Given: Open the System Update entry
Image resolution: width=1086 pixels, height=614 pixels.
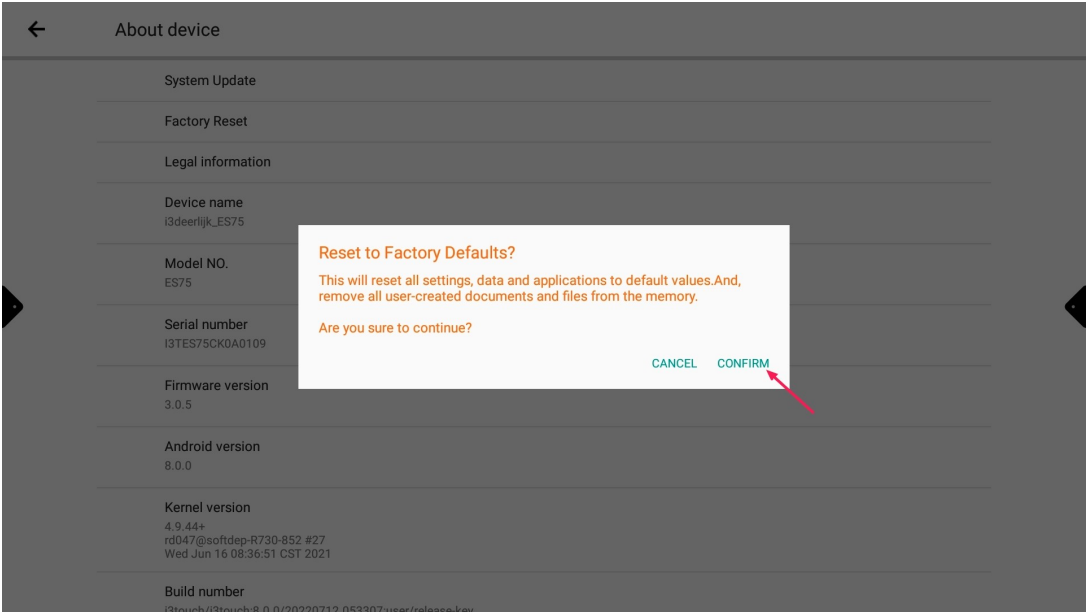Looking at the screenshot, I should click(x=210, y=81).
